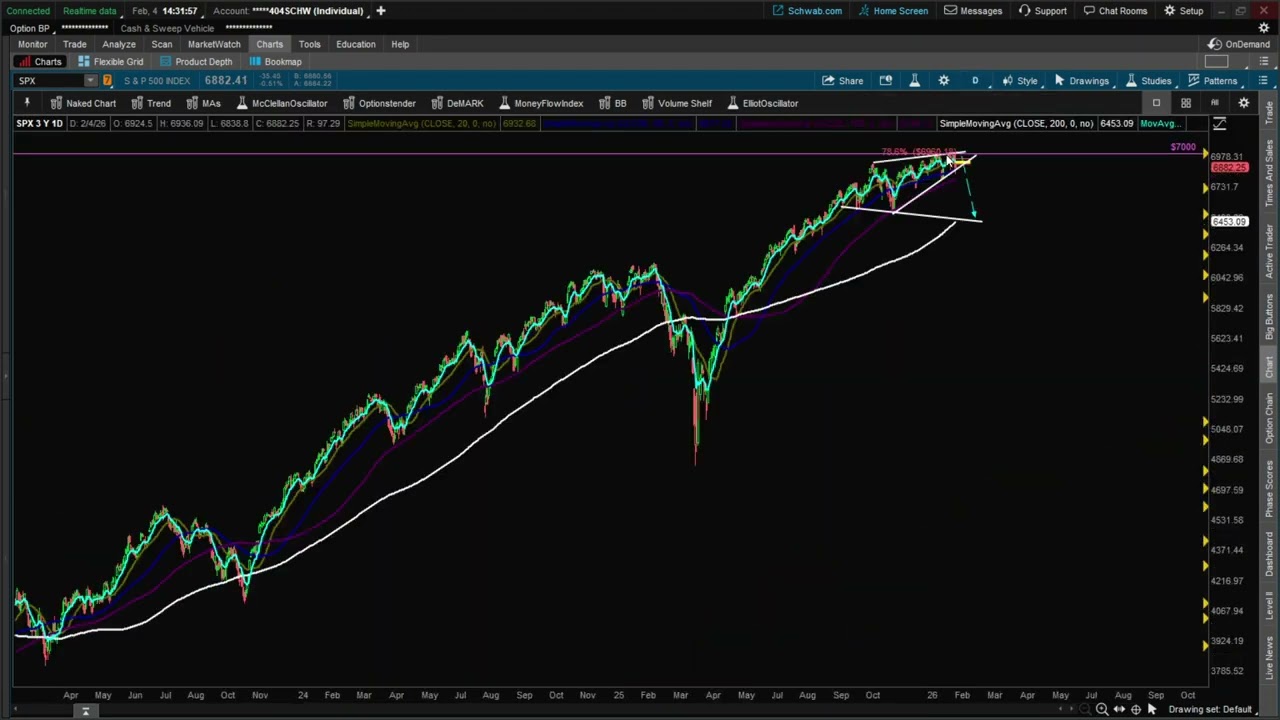Select the pointer cursor tool at bottom
1280x720 pixels.
[x=1152, y=710]
